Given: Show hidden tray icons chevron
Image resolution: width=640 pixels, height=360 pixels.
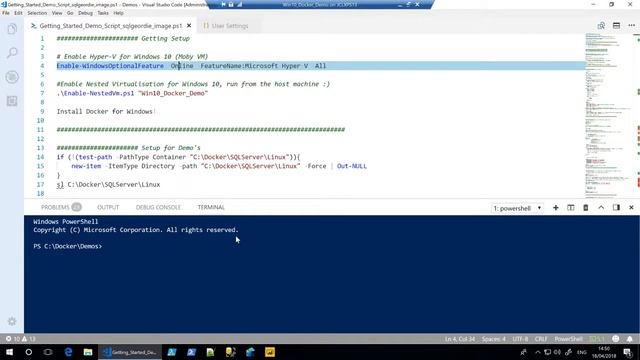Looking at the screenshot, I should [x=538, y=352].
